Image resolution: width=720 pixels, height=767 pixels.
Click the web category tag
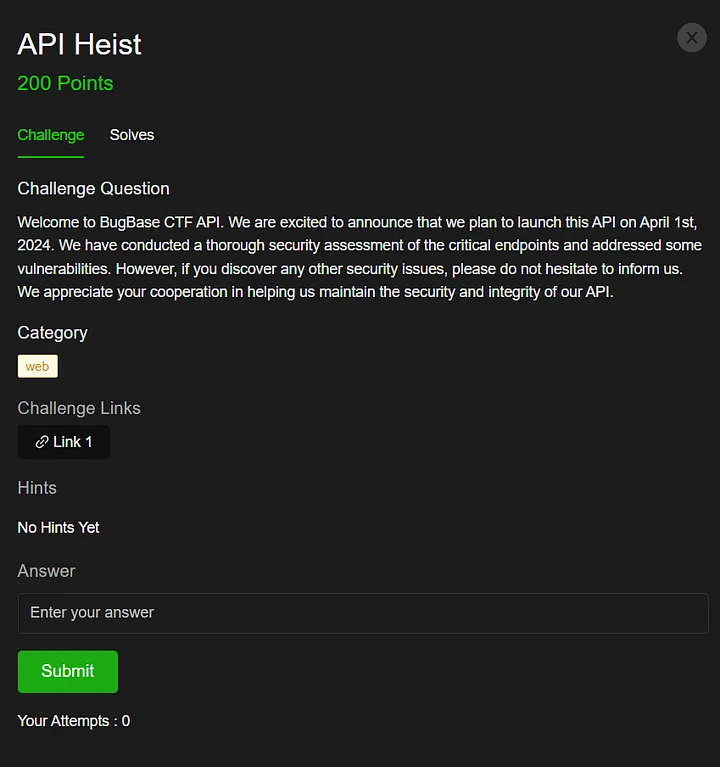[x=38, y=367]
